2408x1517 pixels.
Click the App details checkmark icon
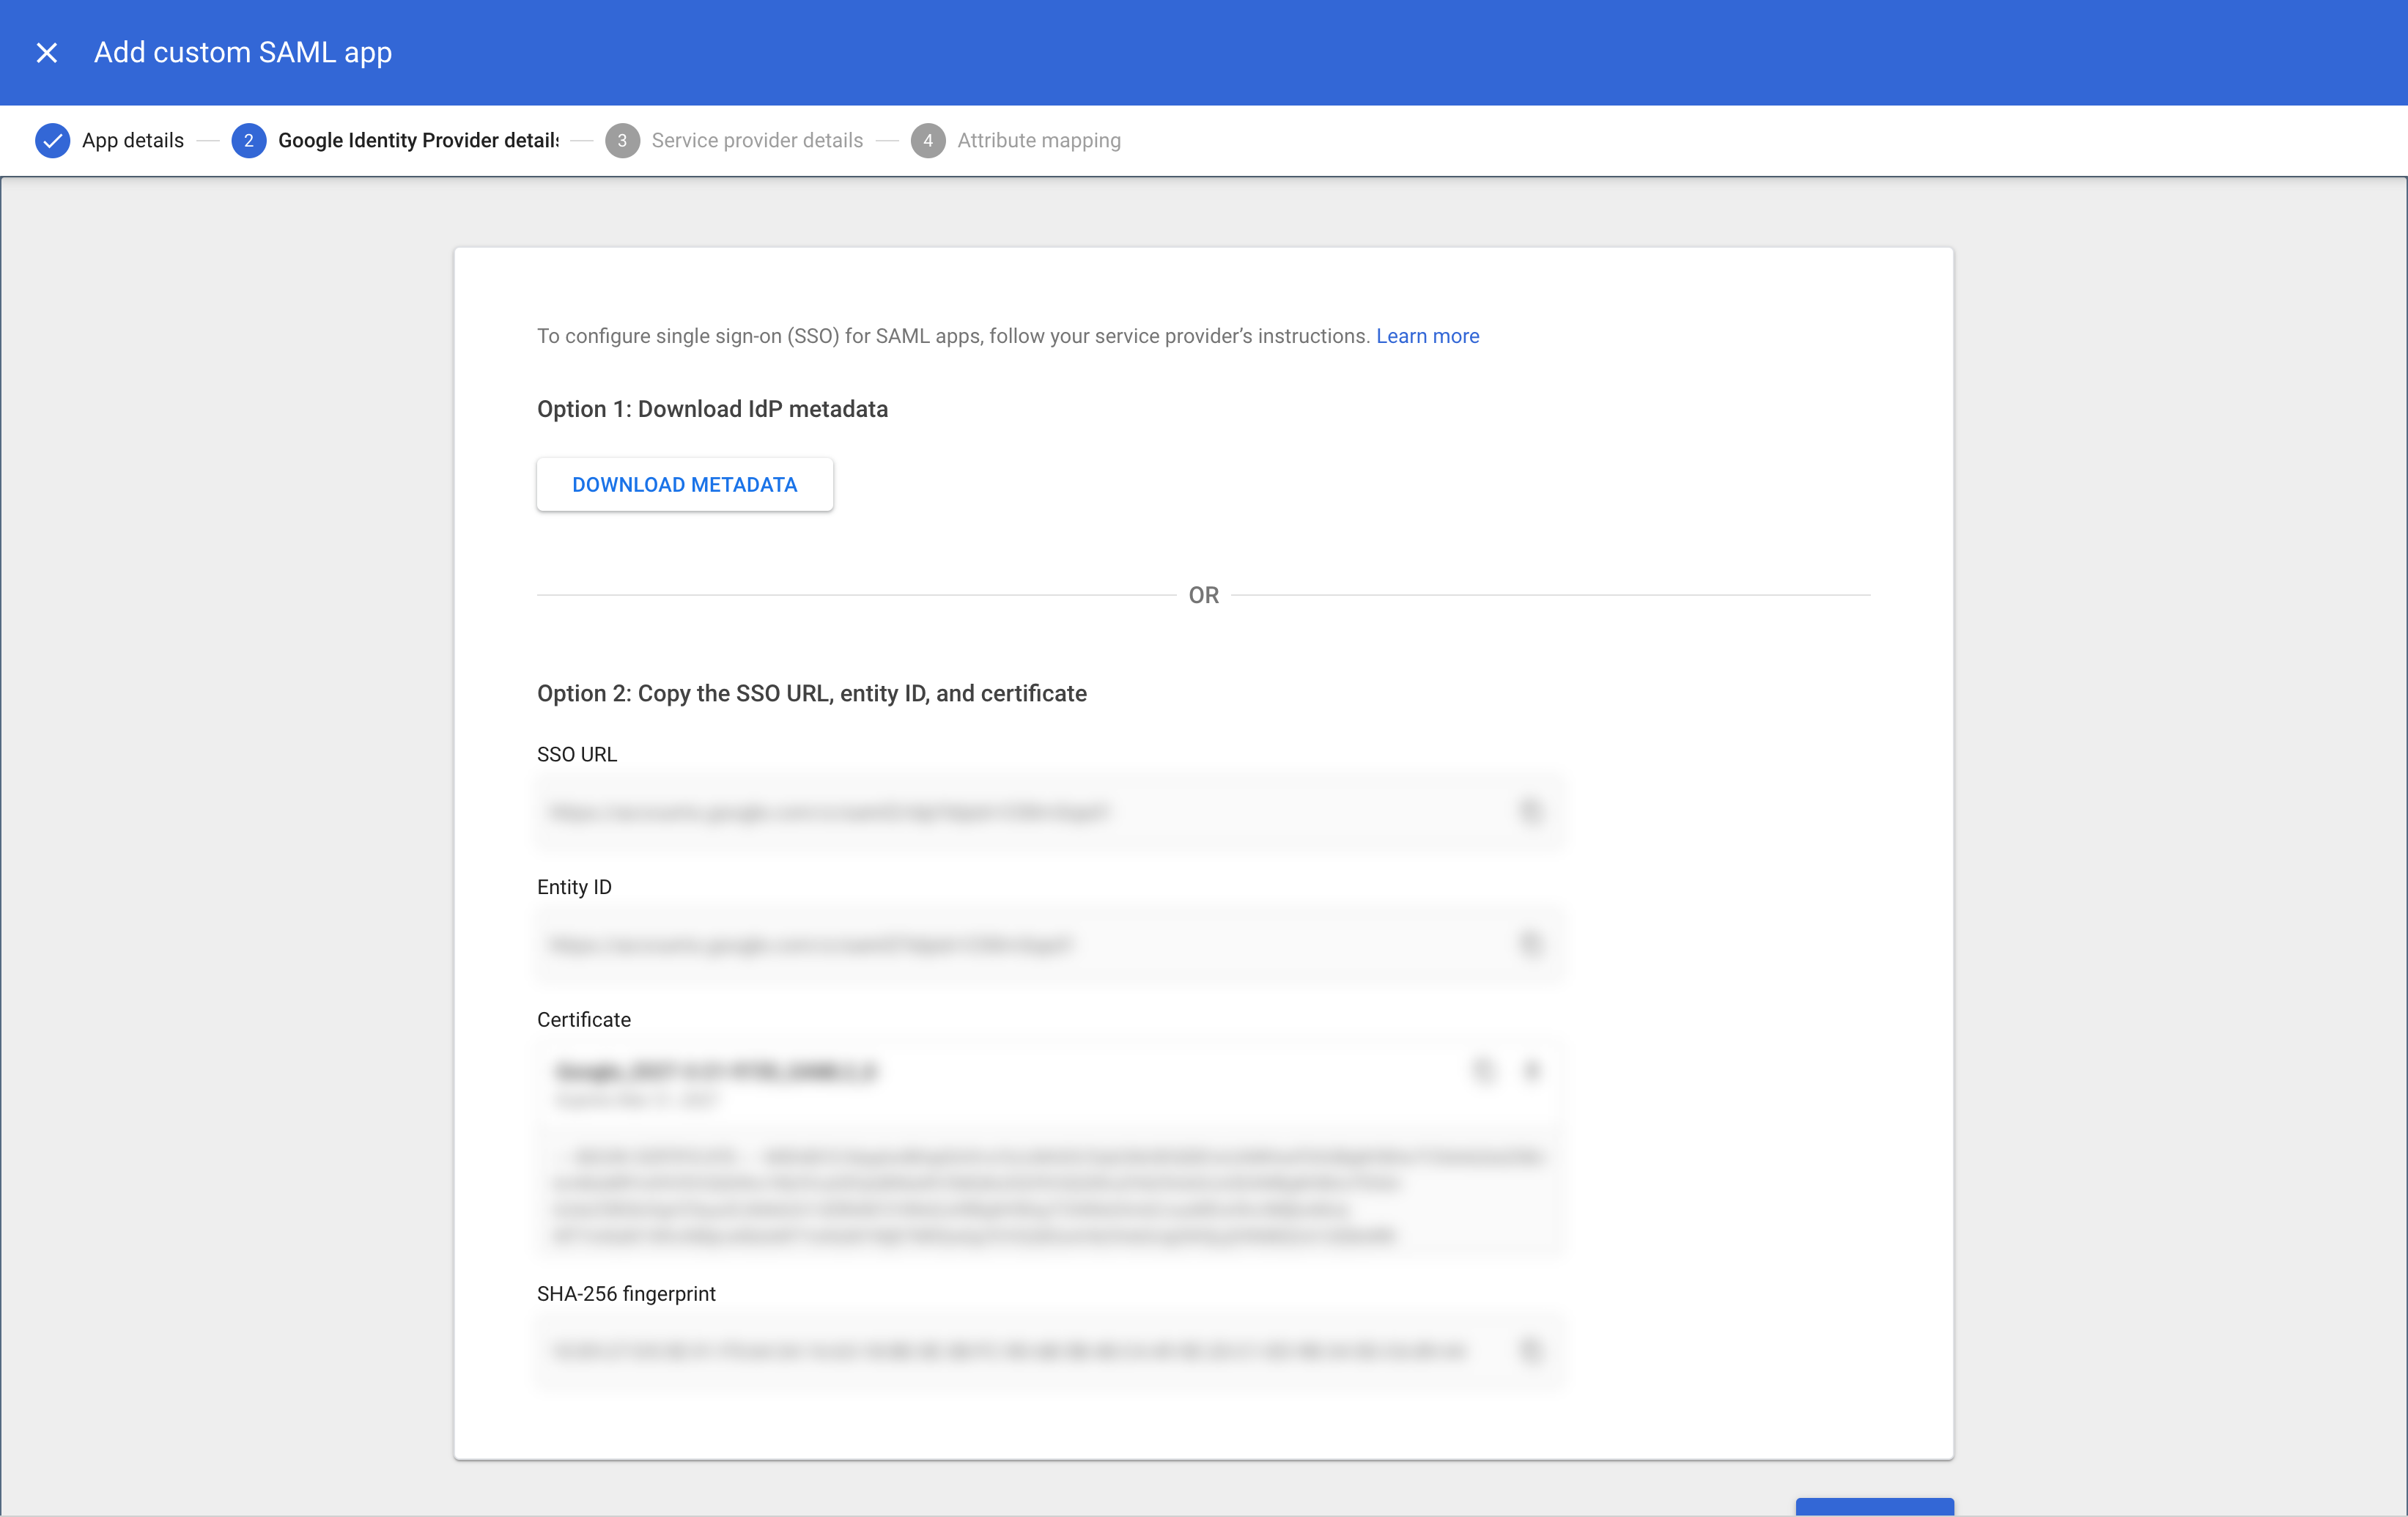tap(52, 140)
